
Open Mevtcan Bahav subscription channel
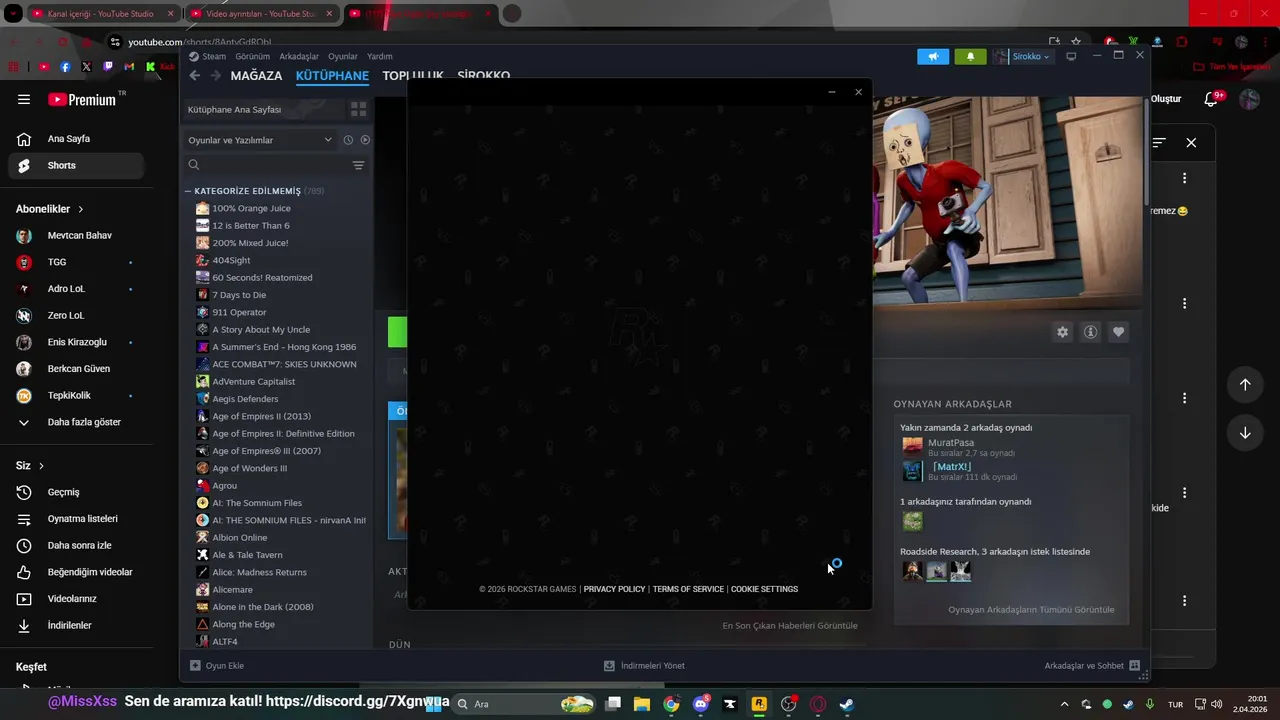coord(76,236)
